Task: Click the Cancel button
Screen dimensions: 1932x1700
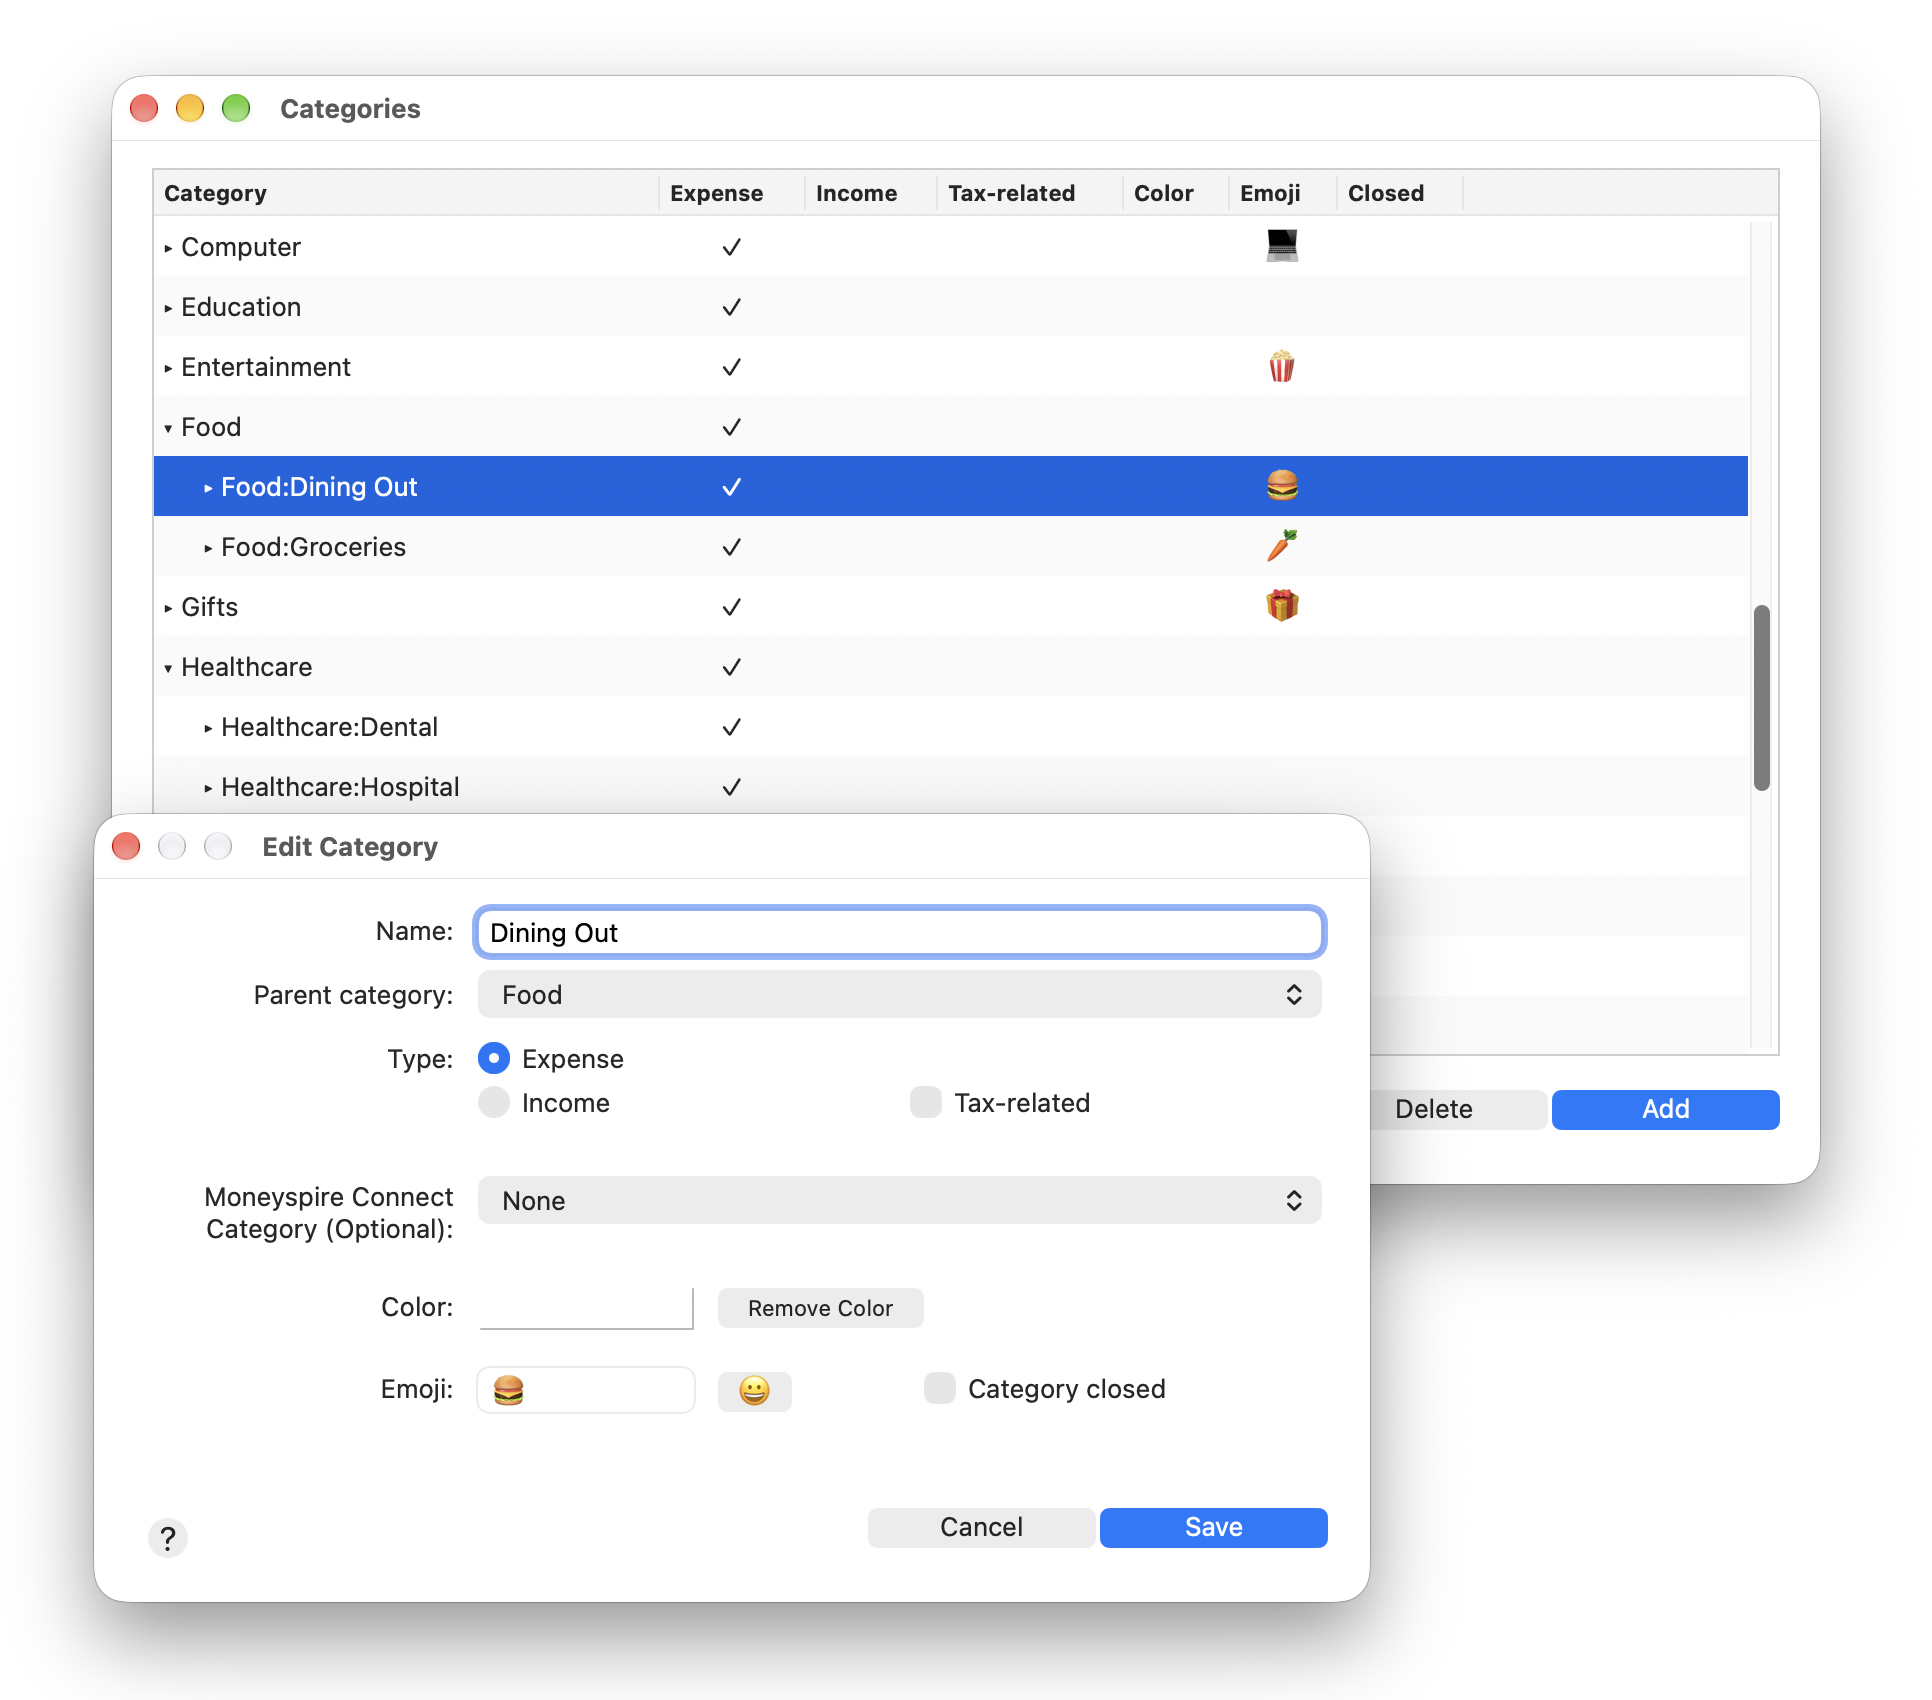Action: click(981, 1527)
